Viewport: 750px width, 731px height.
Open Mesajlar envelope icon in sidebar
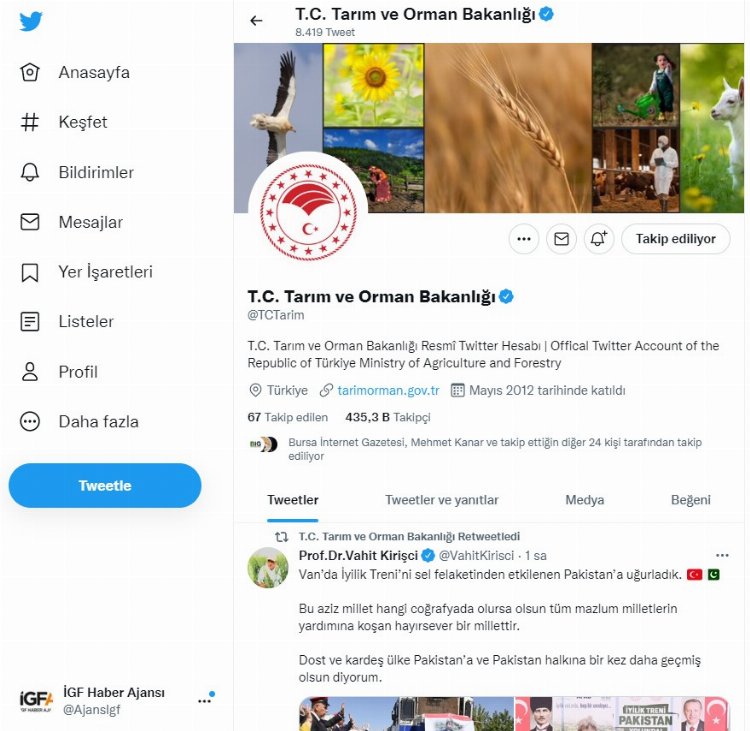pyautogui.click(x=30, y=222)
